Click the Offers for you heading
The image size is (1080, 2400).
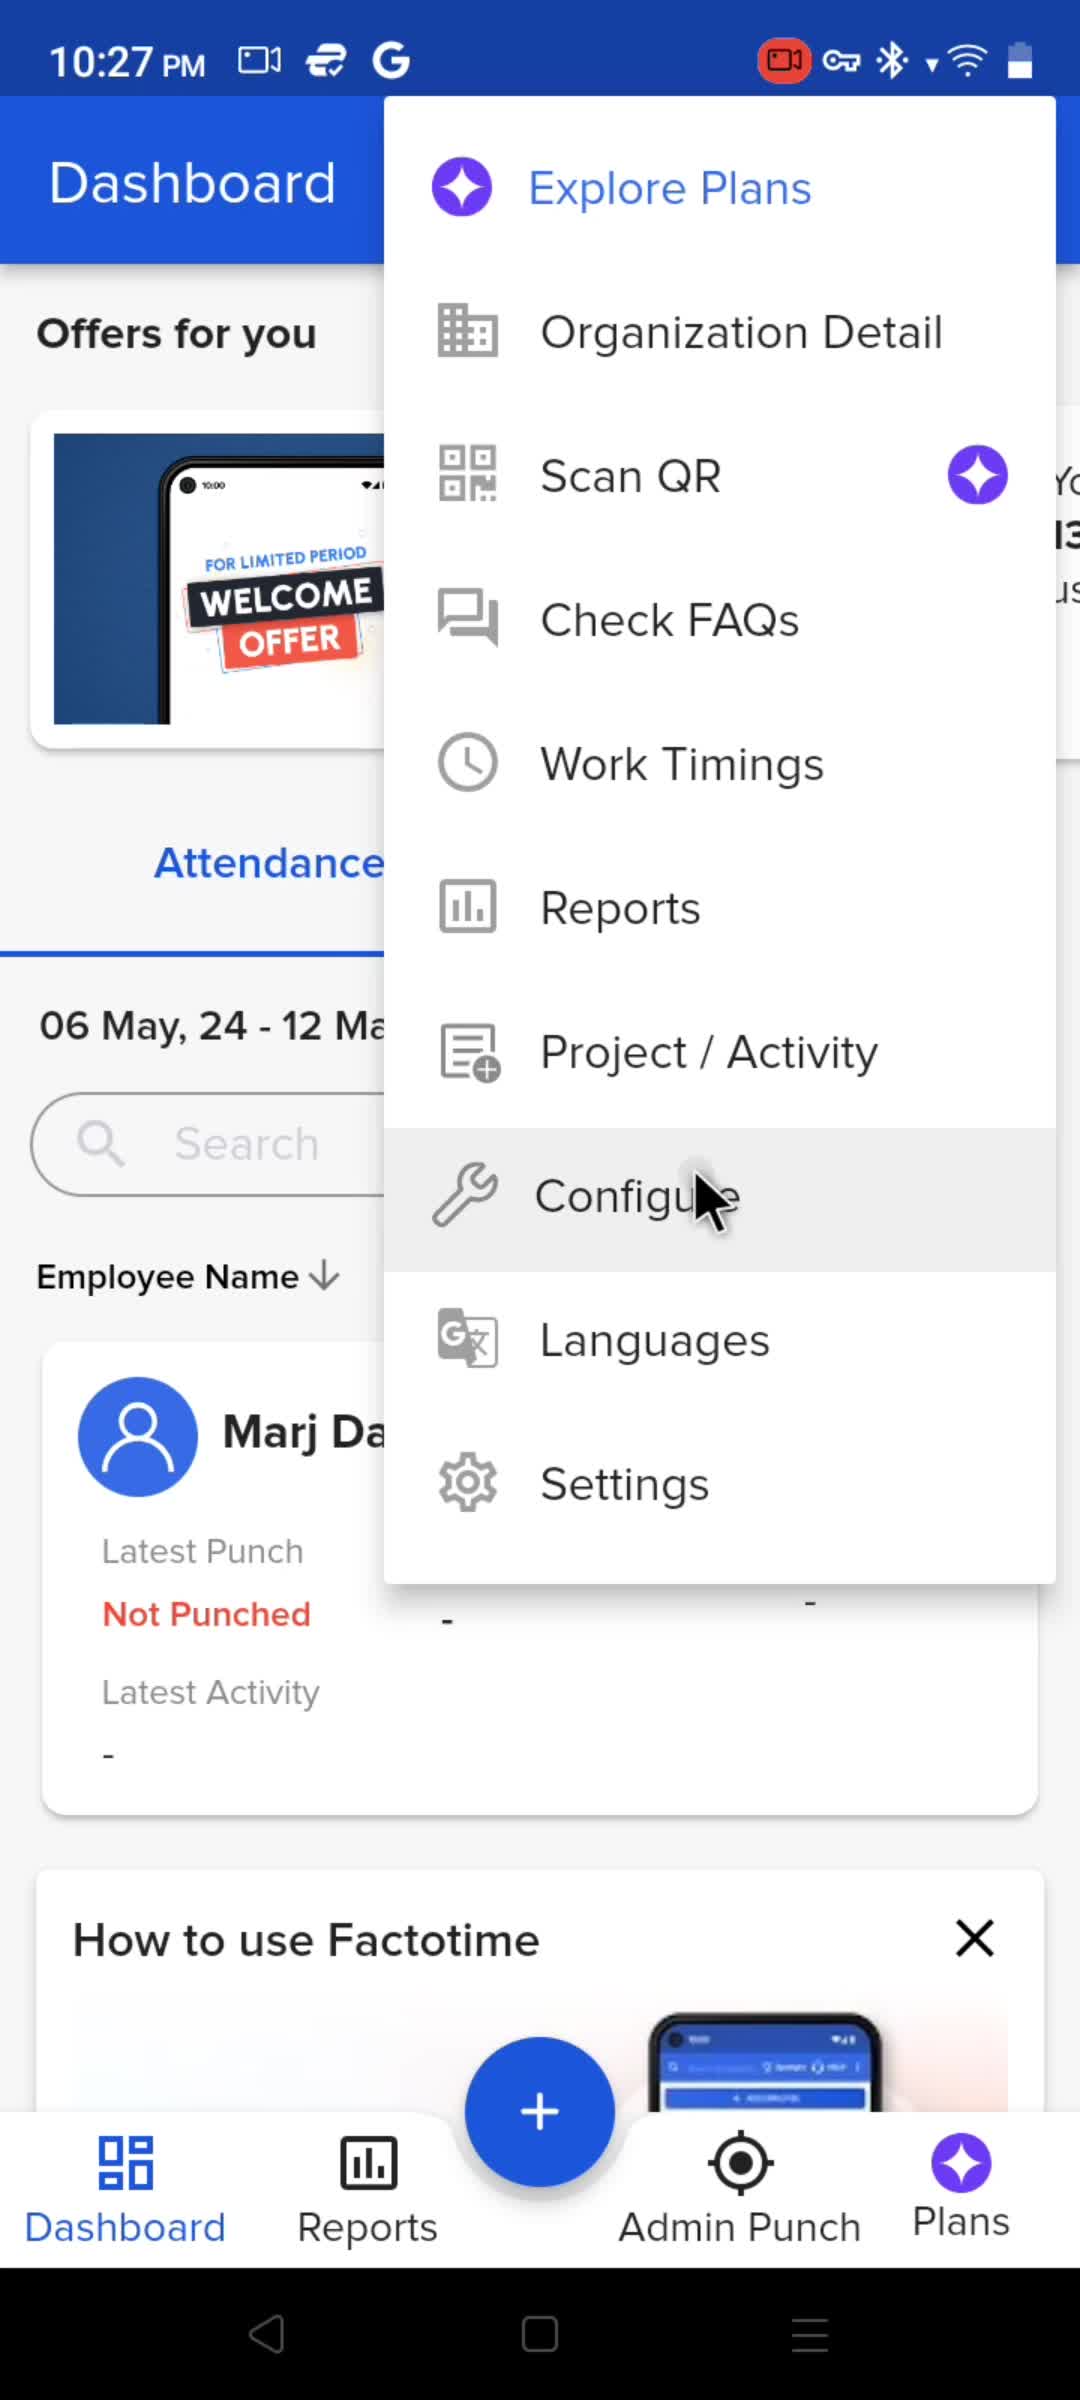coord(176,334)
